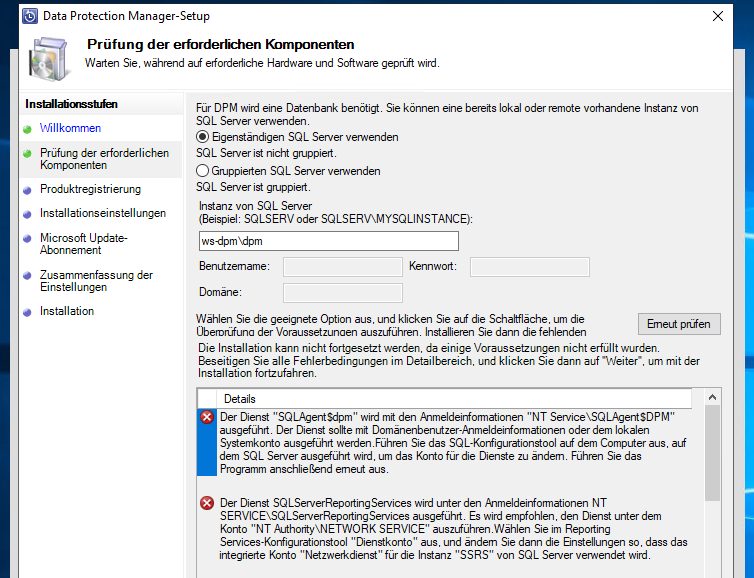Click the text 'SQL Server ist nicht gruppiert.'
This screenshot has width=754, height=578.
click(266, 153)
